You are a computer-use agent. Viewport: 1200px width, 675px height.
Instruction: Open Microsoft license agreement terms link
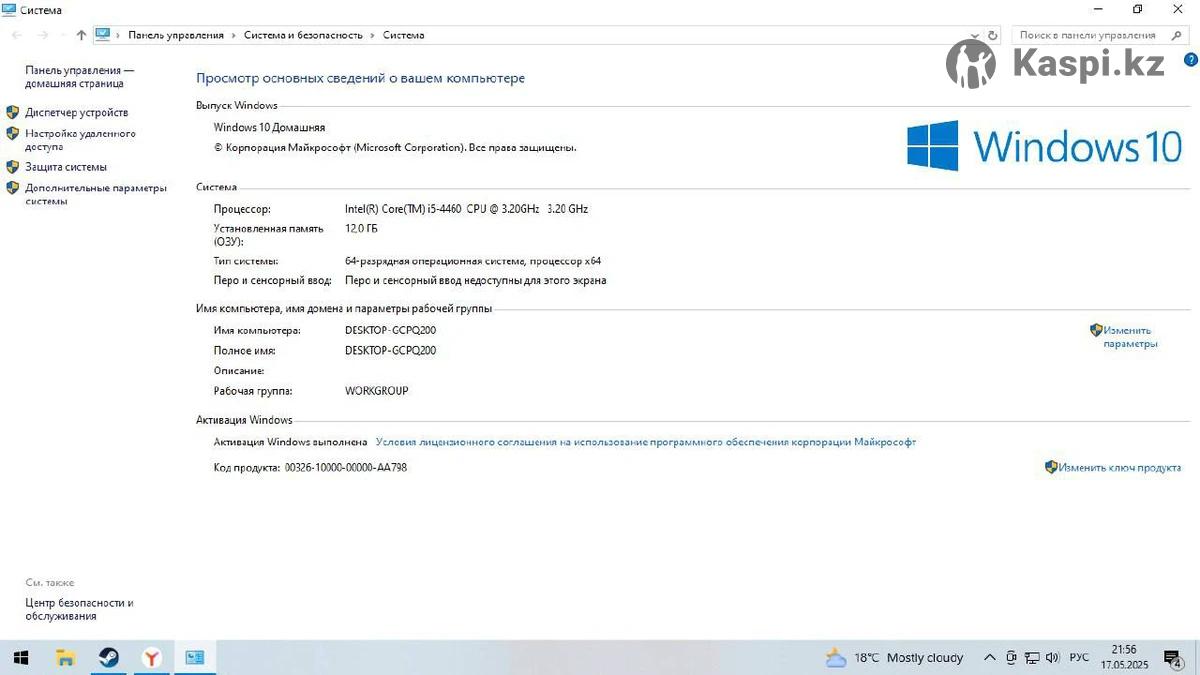pyautogui.click(x=646, y=442)
